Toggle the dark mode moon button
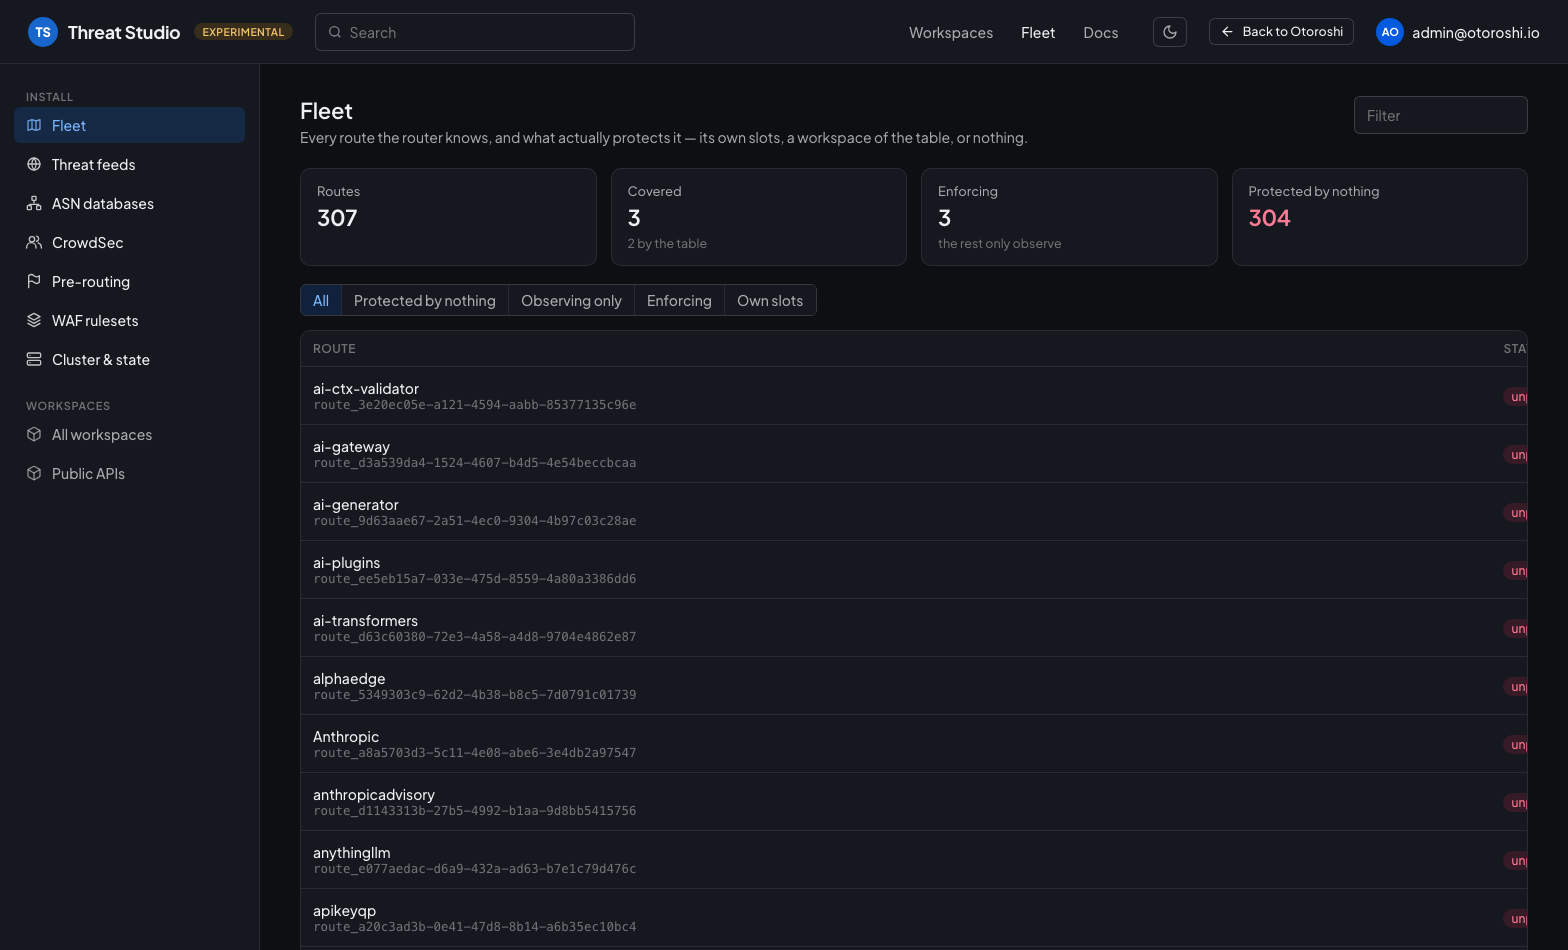The height and width of the screenshot is (950, 1568). tap(1170, 32)
